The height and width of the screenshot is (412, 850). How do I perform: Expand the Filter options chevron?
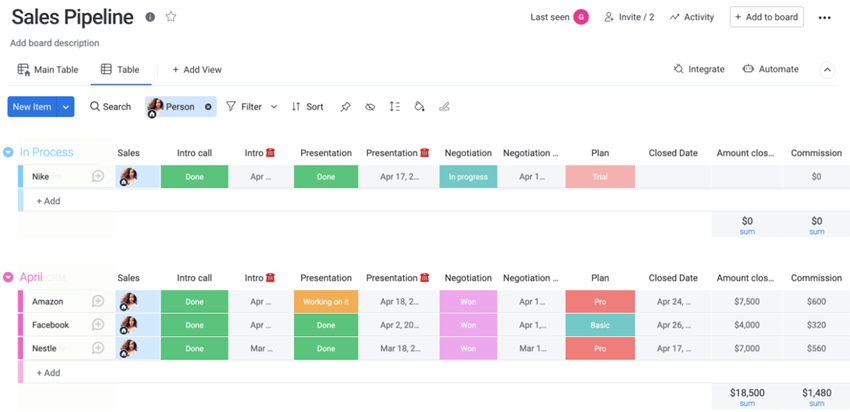pyautogui.click(x=273, y=107)
